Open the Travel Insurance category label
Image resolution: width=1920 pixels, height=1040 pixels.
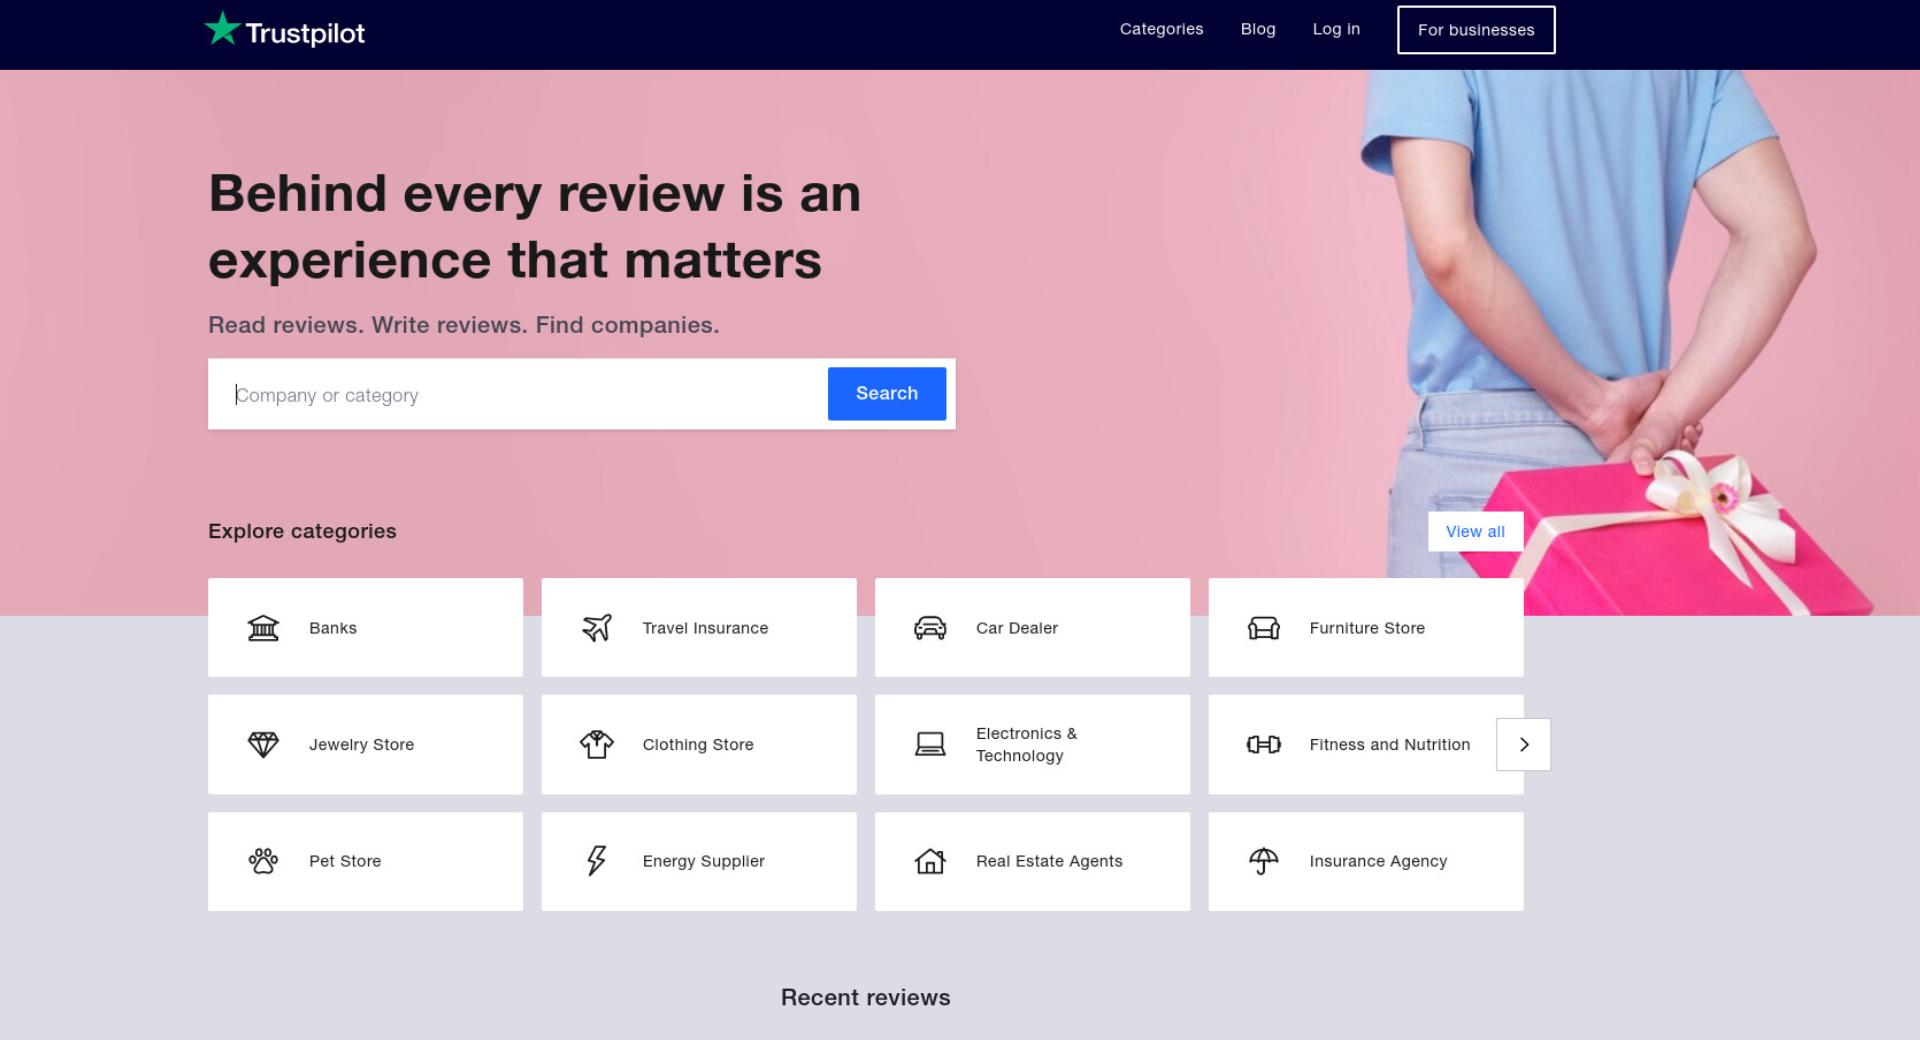[705, 628]
